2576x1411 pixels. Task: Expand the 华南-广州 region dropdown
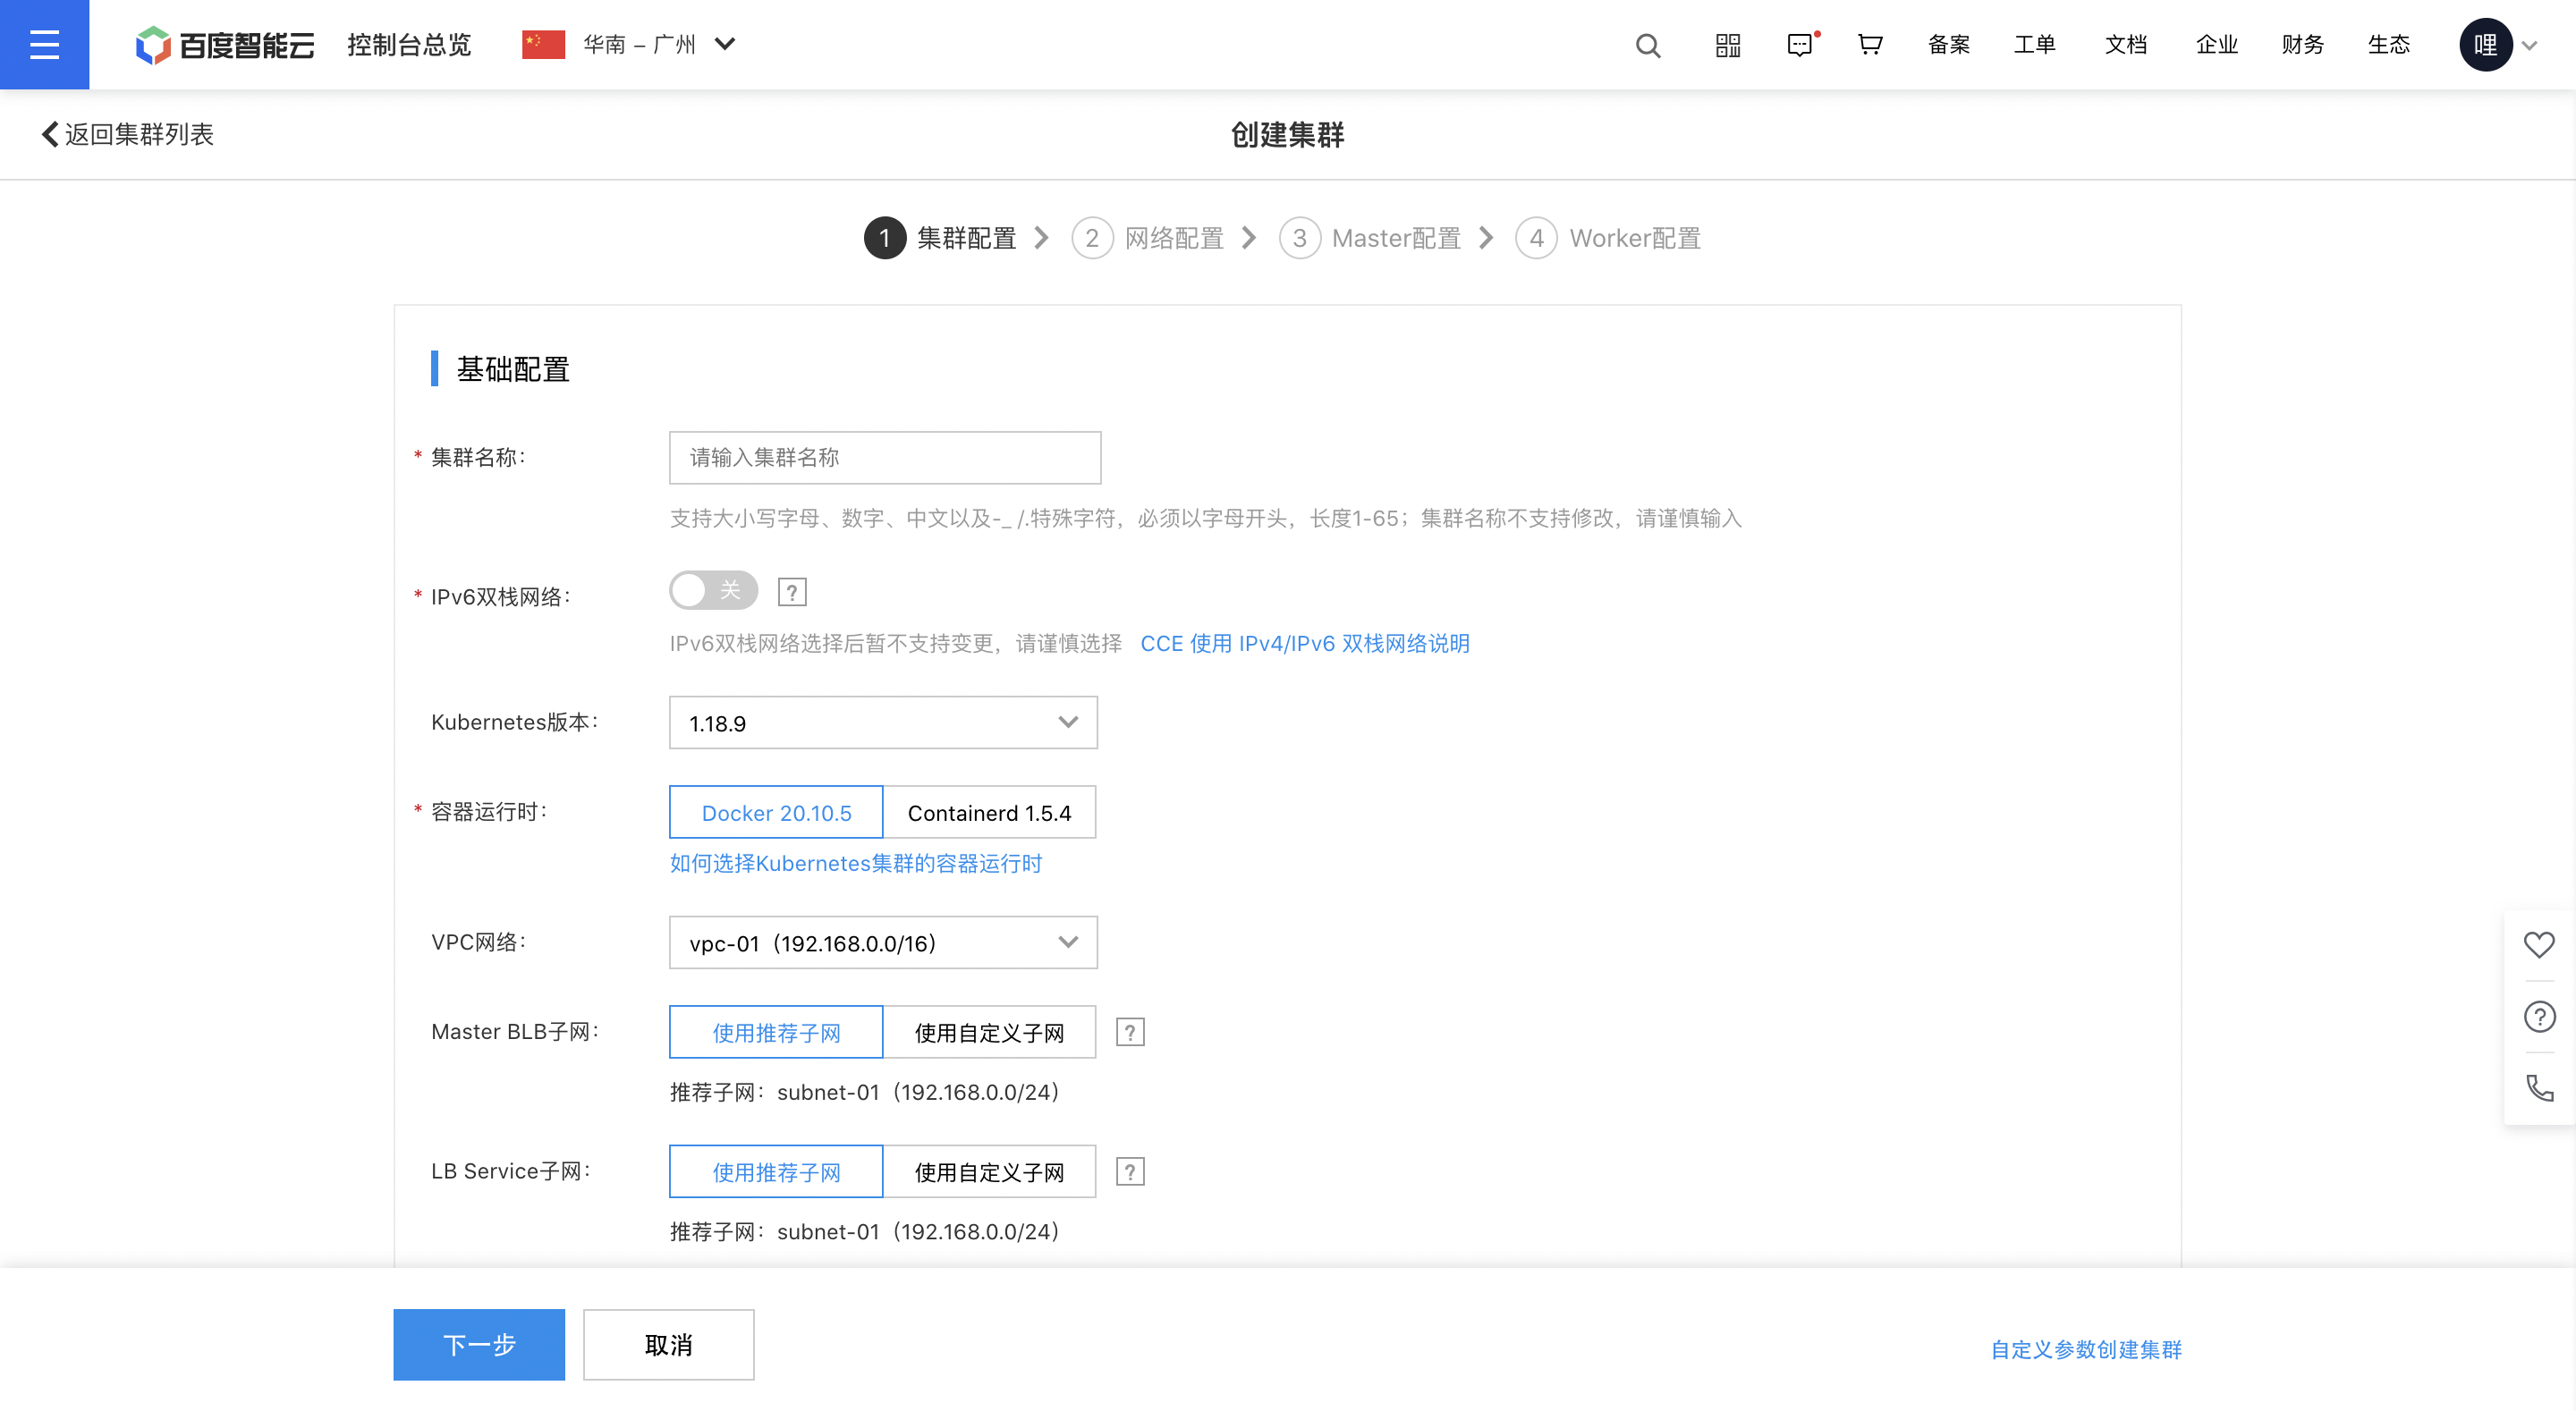click(660, 45)
